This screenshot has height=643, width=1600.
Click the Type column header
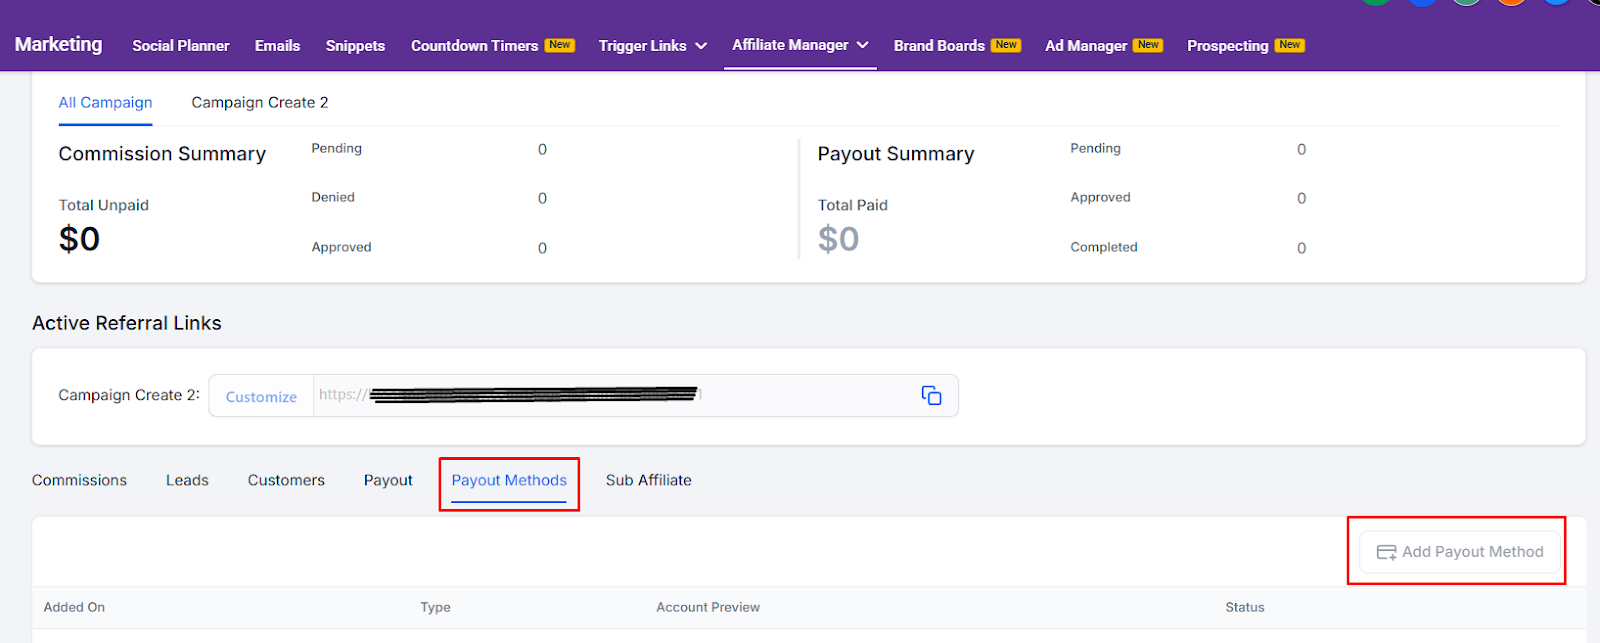click(x=435, y=607)
